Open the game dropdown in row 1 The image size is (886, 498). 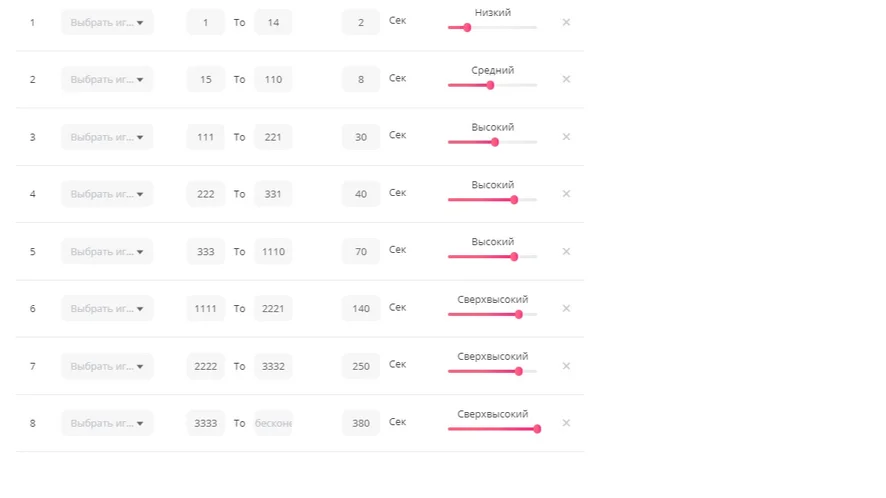pyautogui.click(x=107, y=22)
